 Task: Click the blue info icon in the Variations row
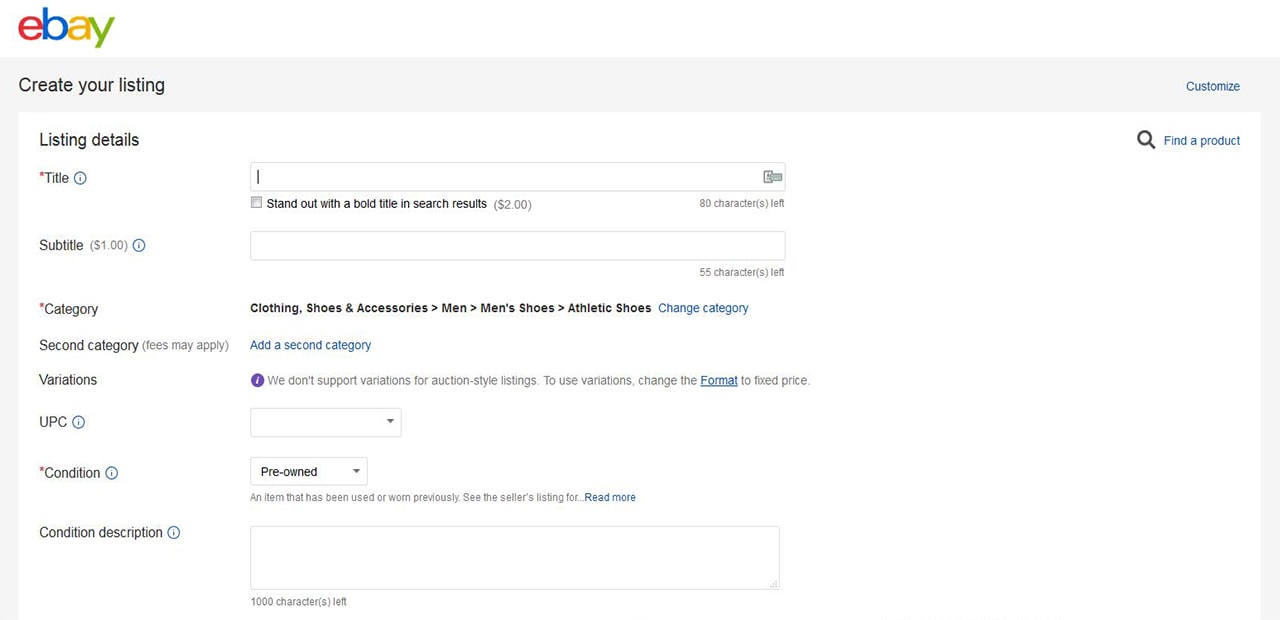point(257,380)
